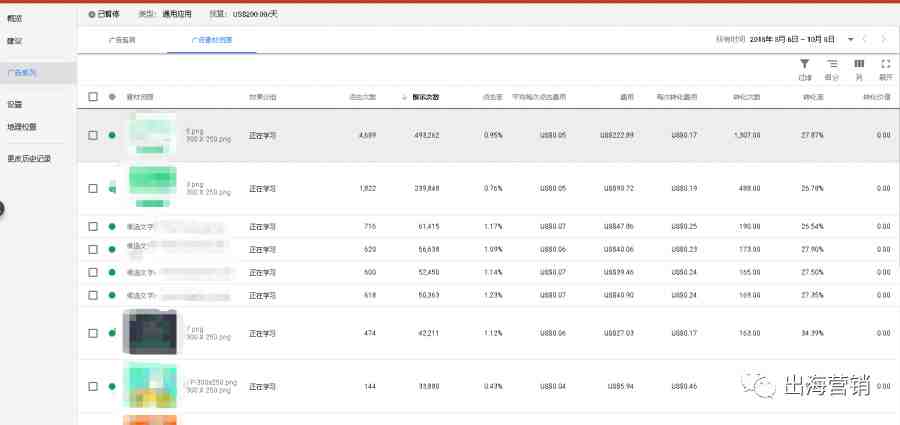This screenshot has height=425, width=900.
Task: Tick checkbox of row with 1,822 clicks
Action: pos(93,188)
